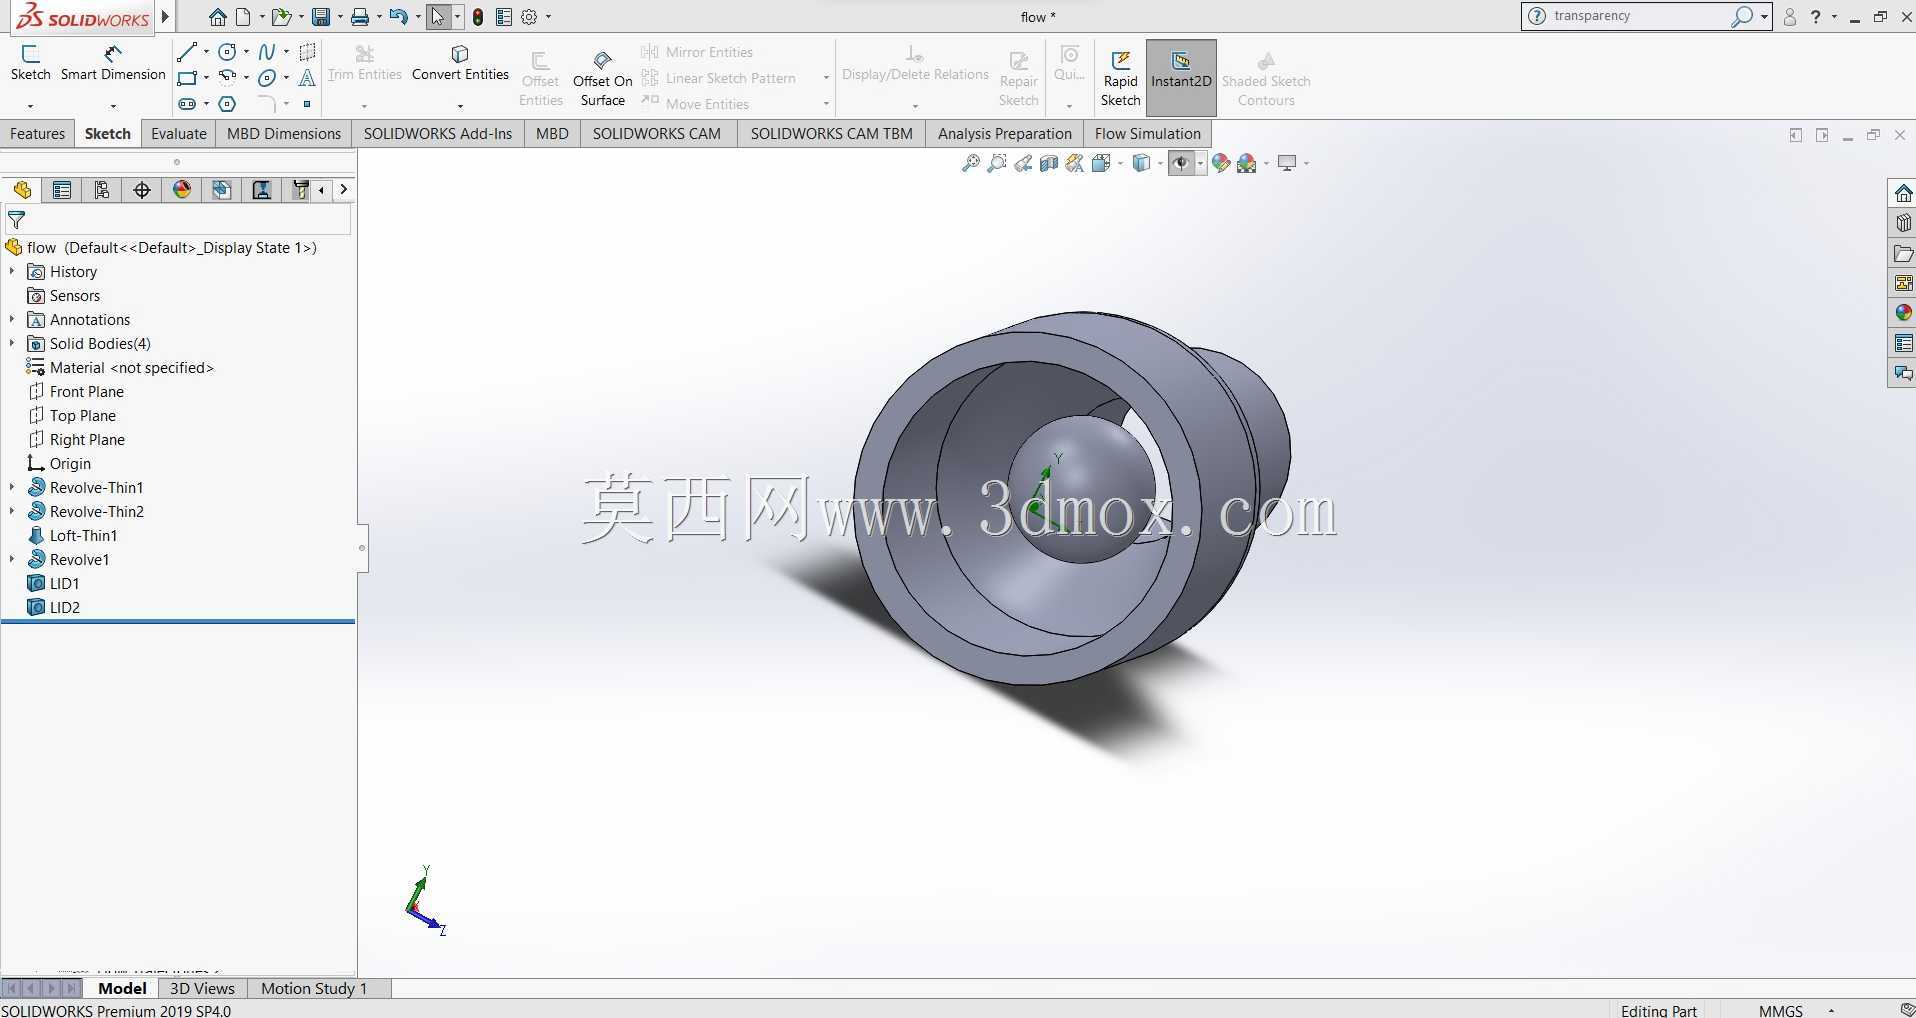Toggle Hide/Show Items eye button
Screen dimensions: 1916x1018
(1181, 163)
